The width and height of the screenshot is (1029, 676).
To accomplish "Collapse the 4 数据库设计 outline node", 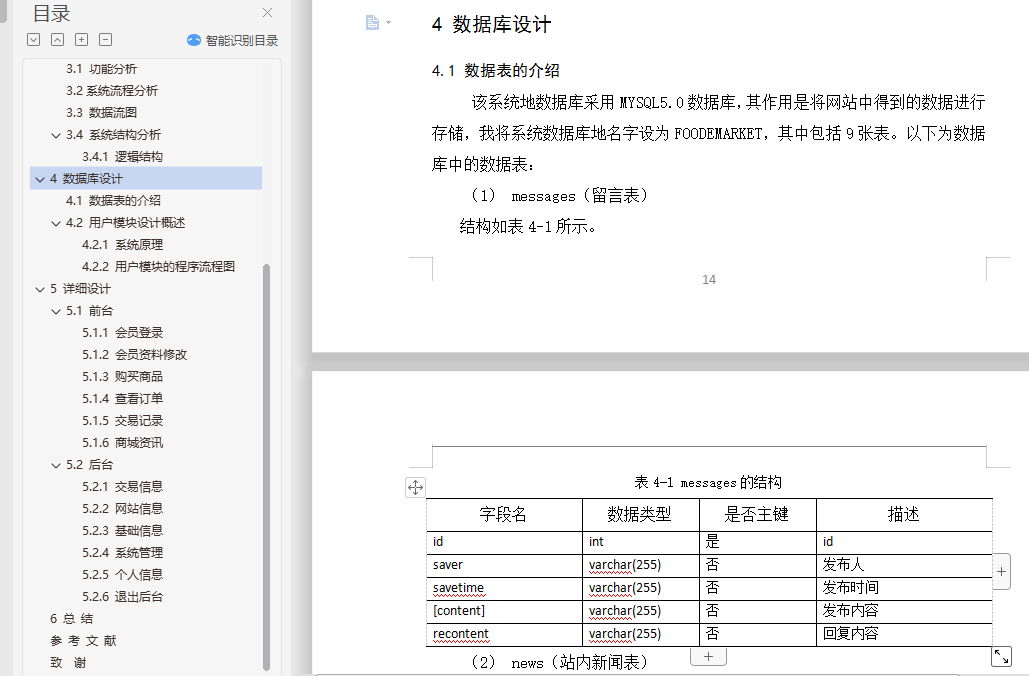I will coord(40,179).
